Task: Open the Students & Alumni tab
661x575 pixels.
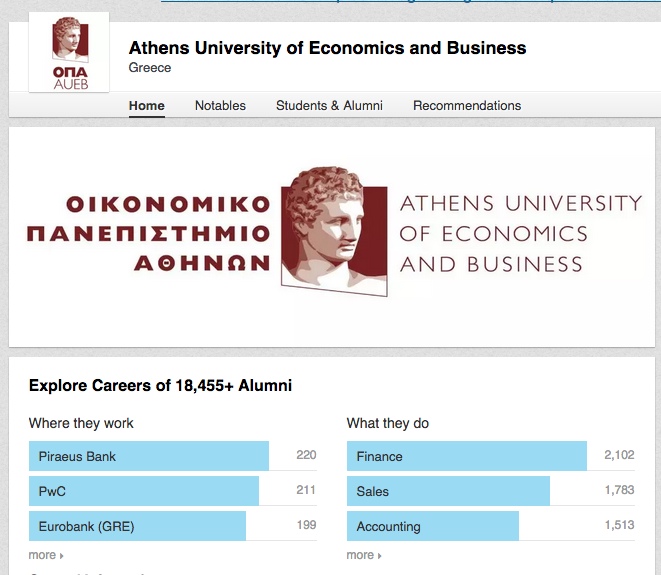Action: coord(329,106)
